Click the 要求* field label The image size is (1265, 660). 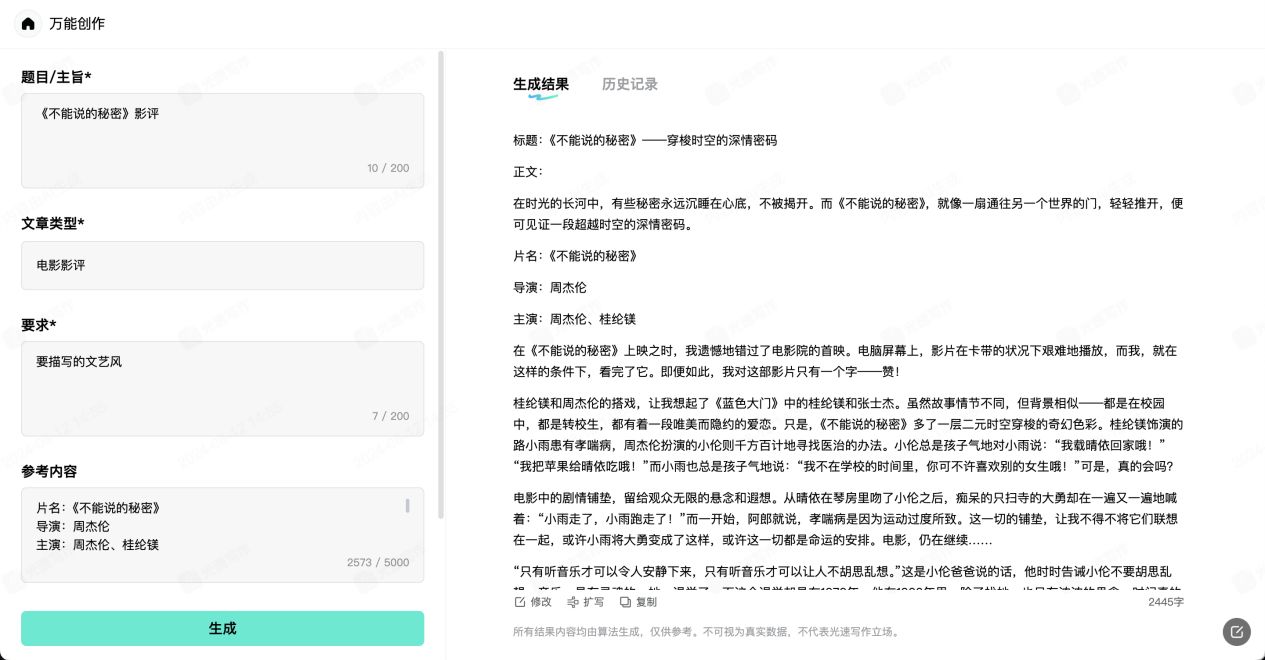(x=39, y=325)
